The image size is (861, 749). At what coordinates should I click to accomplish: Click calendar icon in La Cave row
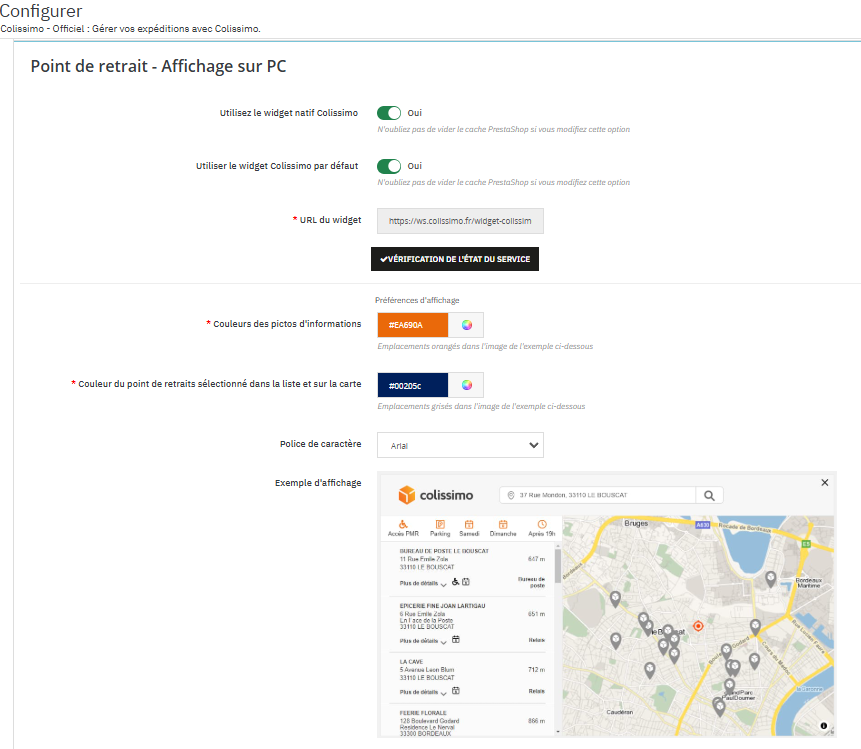click(x=456, y=691)
